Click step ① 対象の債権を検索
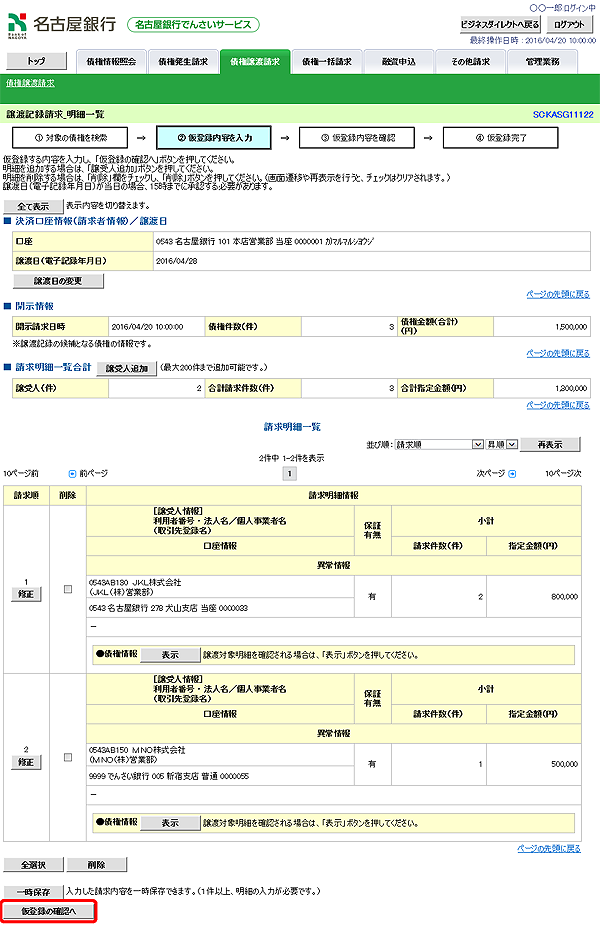 (70, 138)
